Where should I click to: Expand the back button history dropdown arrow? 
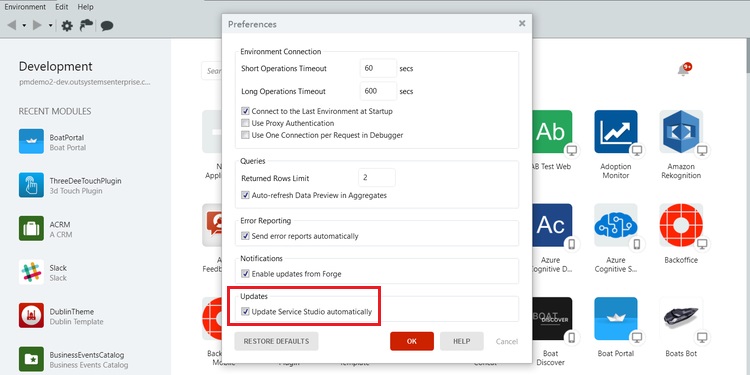[24, 26]
